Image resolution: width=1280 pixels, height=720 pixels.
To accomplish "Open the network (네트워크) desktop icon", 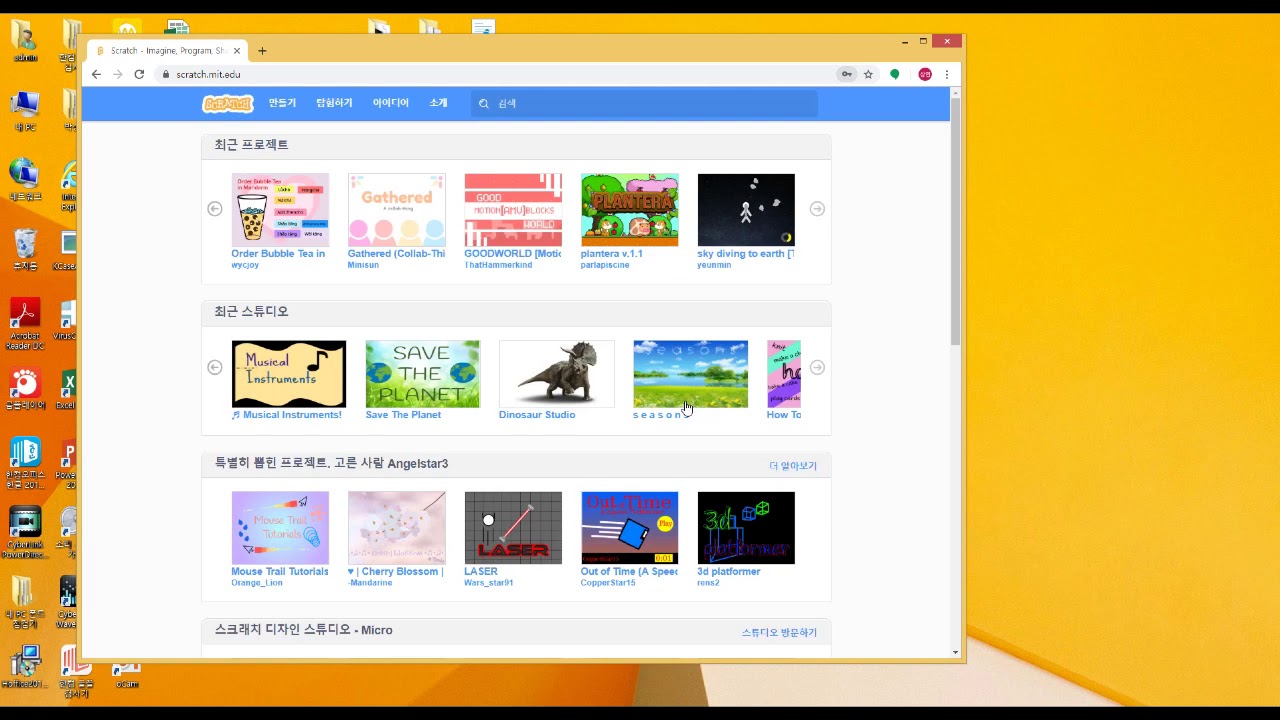I will tap(24, 180).
